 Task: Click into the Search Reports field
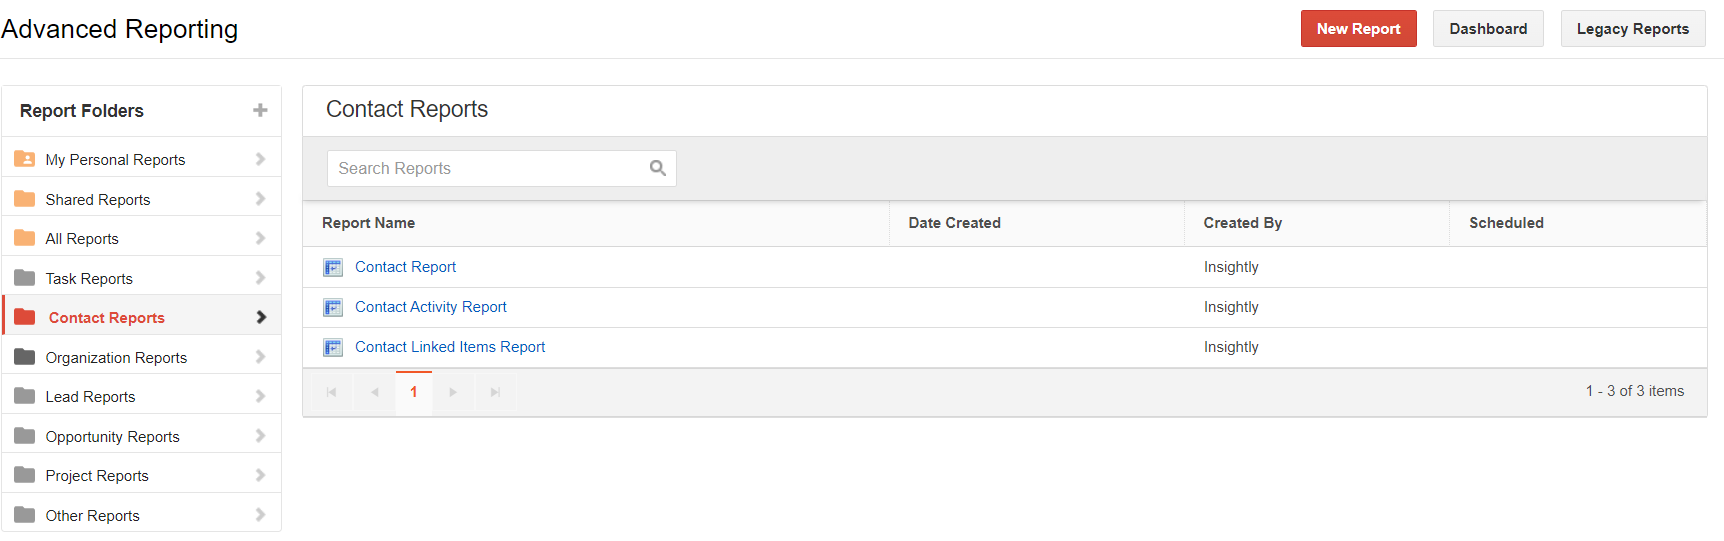502,168
